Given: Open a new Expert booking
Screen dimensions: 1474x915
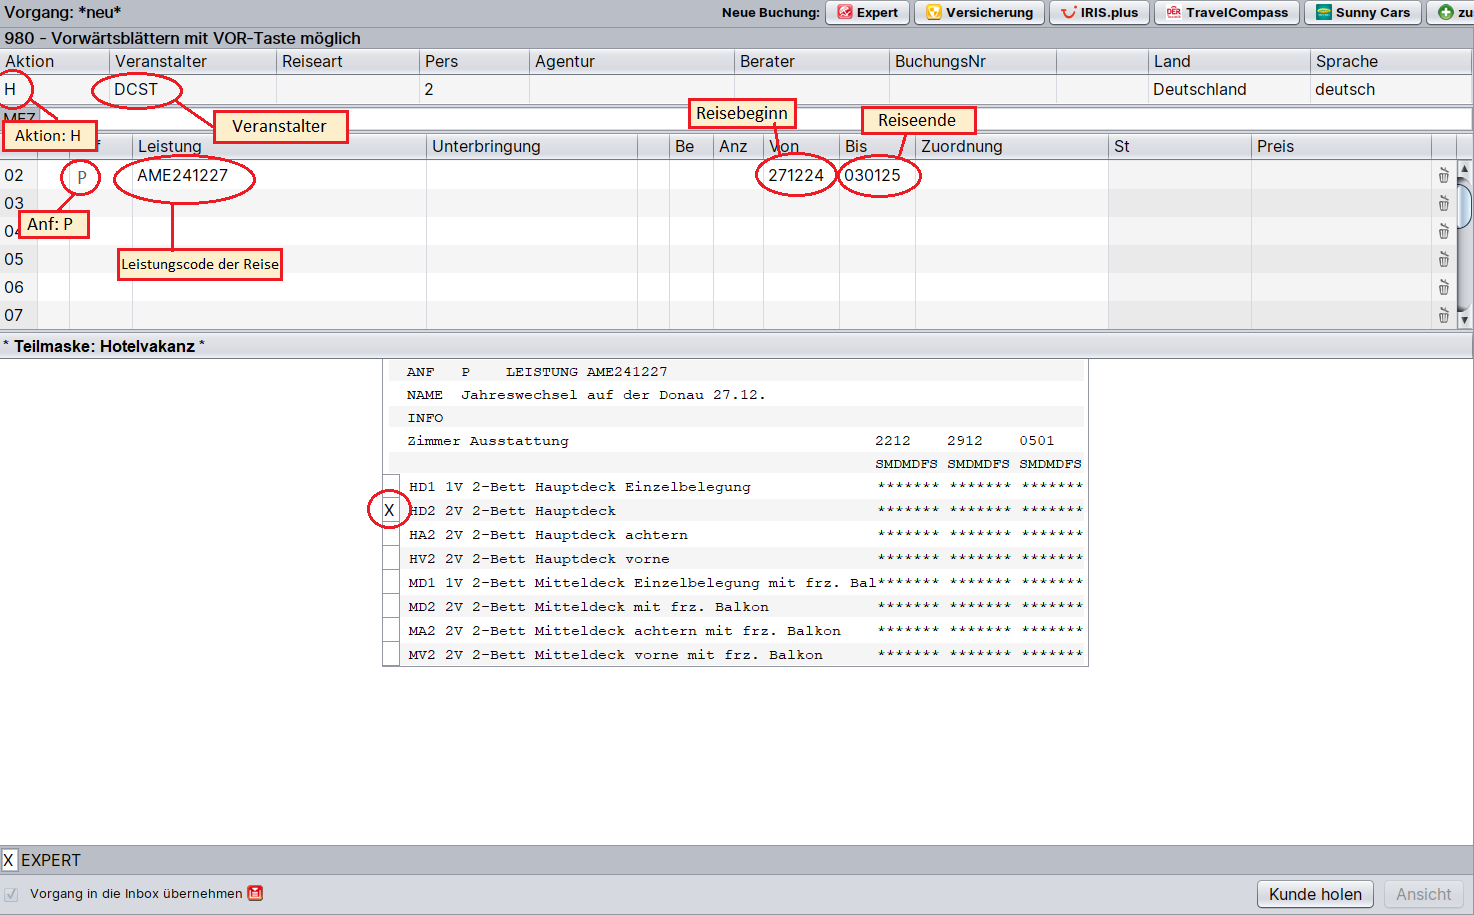Looking at the screenshot, I should tap(867, 13).
